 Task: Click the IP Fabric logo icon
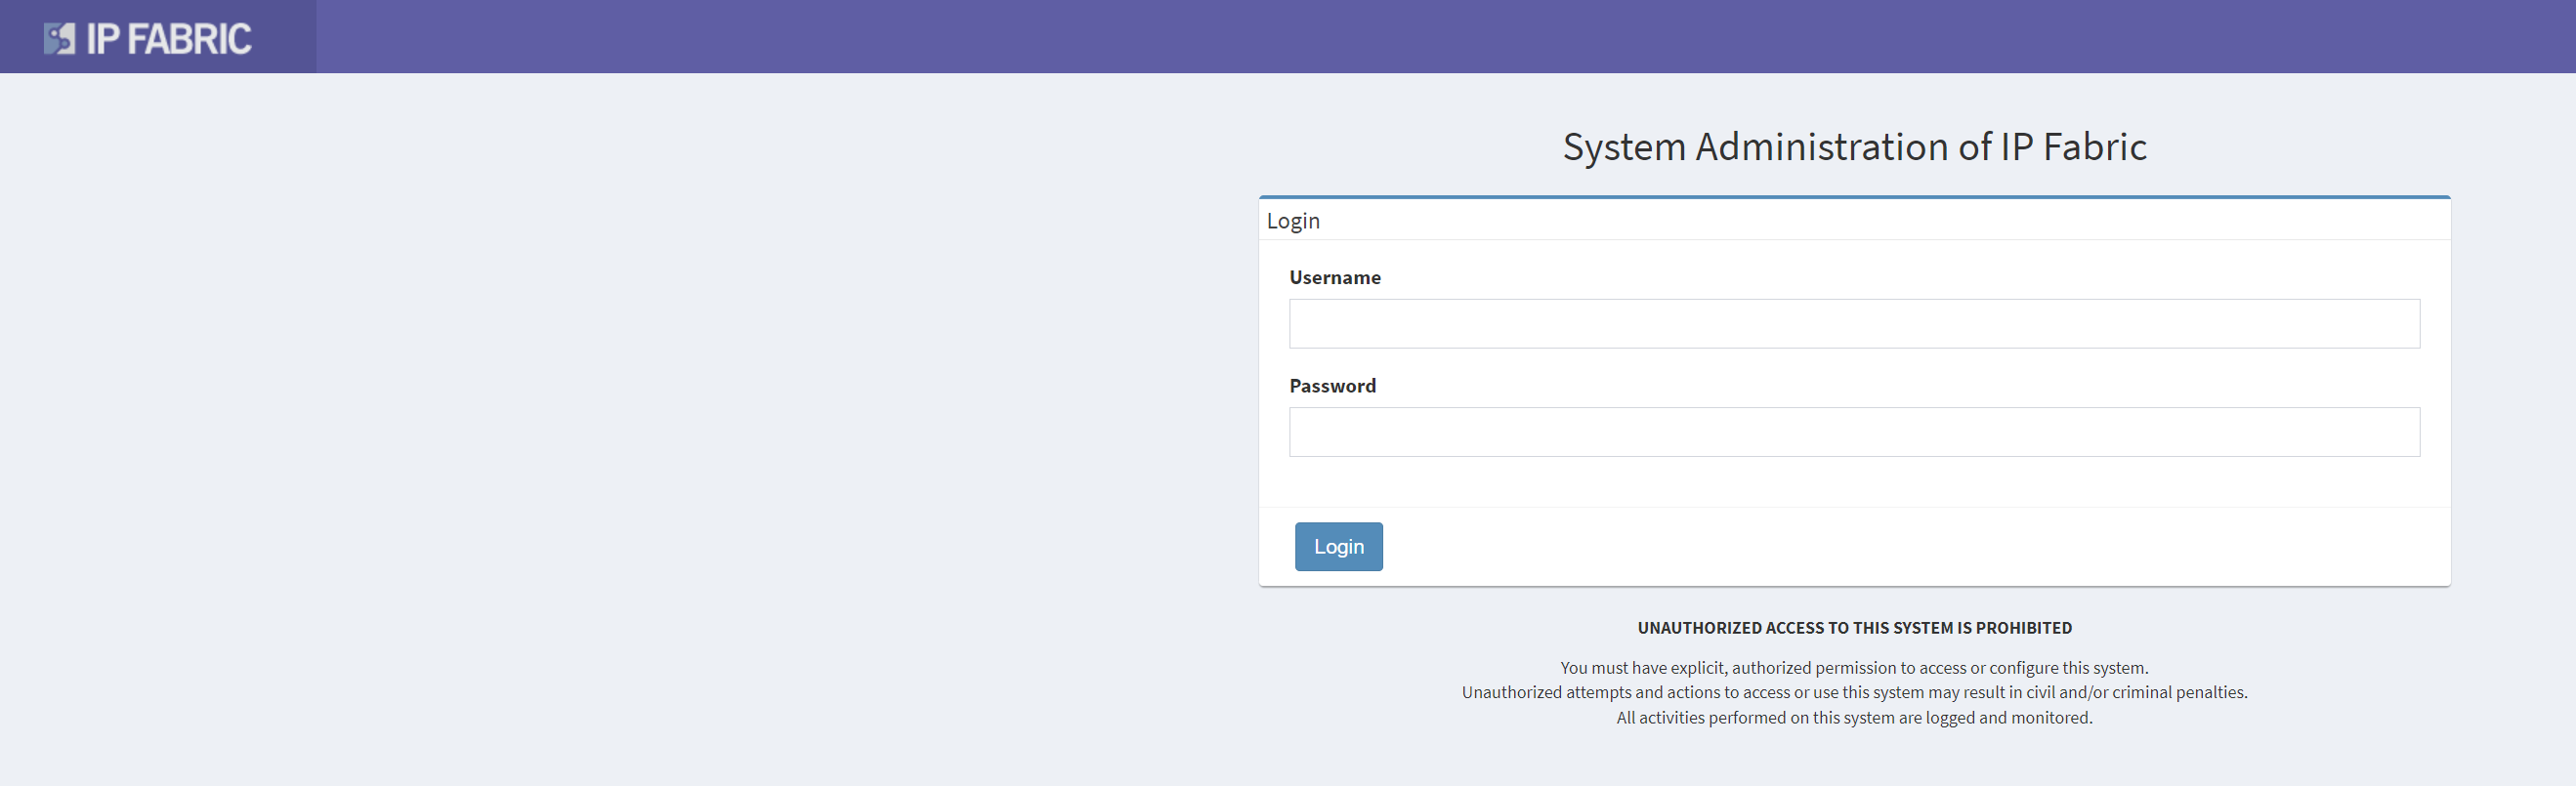(59, 38)
